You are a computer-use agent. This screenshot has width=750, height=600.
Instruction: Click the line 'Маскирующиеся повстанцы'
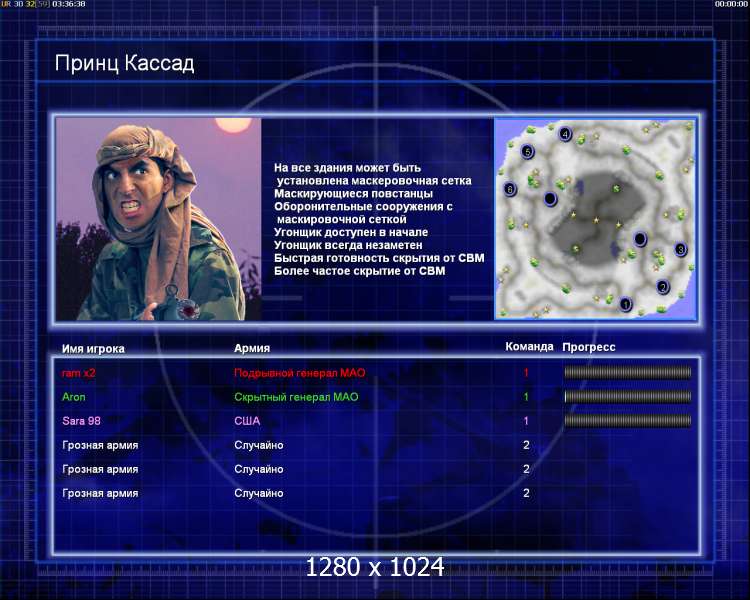point(353,194)
